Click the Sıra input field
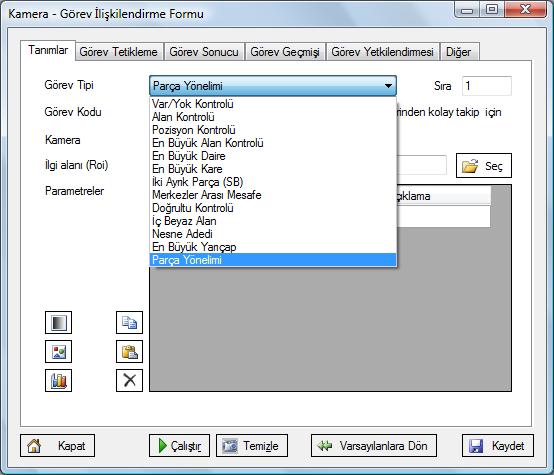 (x=487, y=86)
